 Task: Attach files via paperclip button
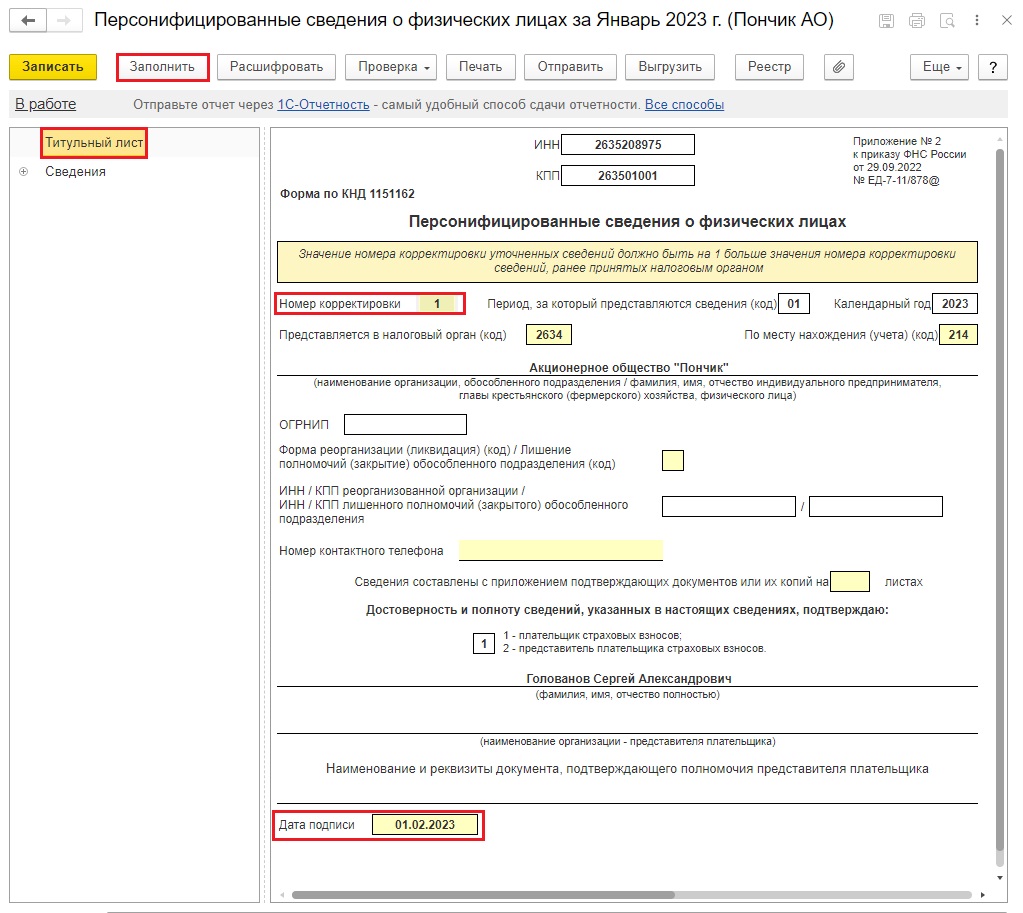[x=839, y=67]
